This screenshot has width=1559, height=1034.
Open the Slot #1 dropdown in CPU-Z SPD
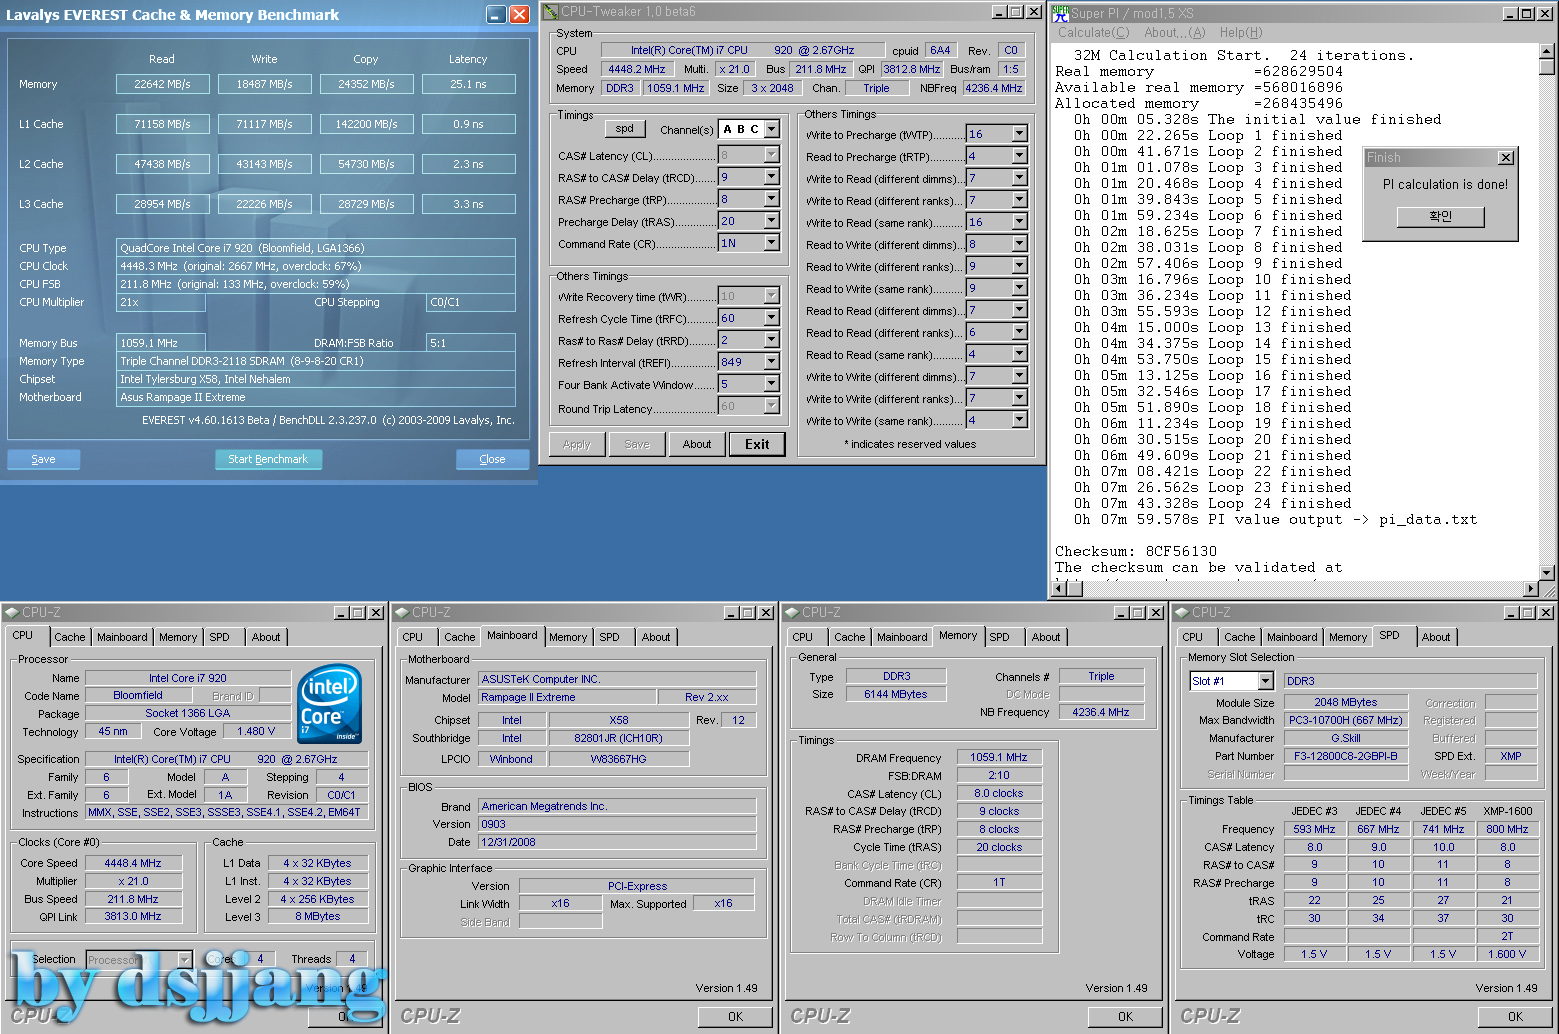1265,681
